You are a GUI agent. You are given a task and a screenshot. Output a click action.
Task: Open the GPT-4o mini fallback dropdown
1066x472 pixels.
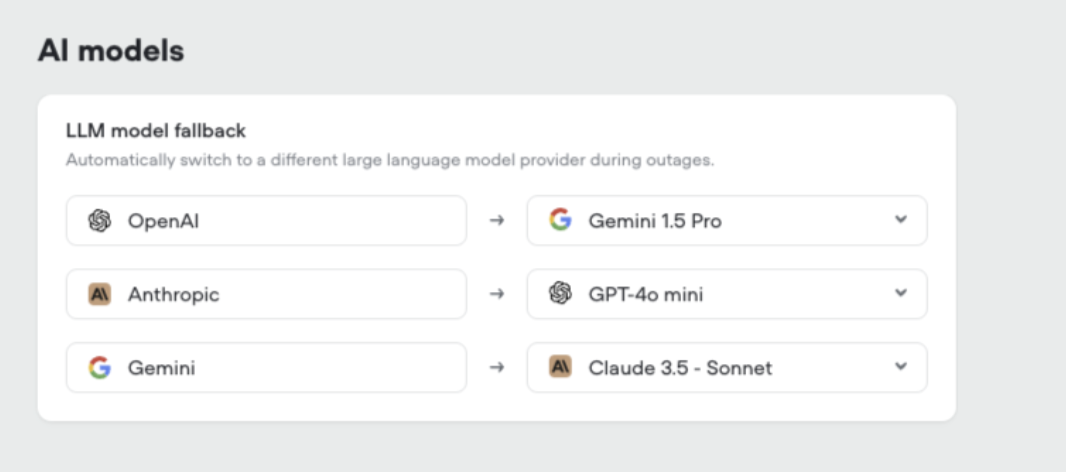click(x=726, y=294)
